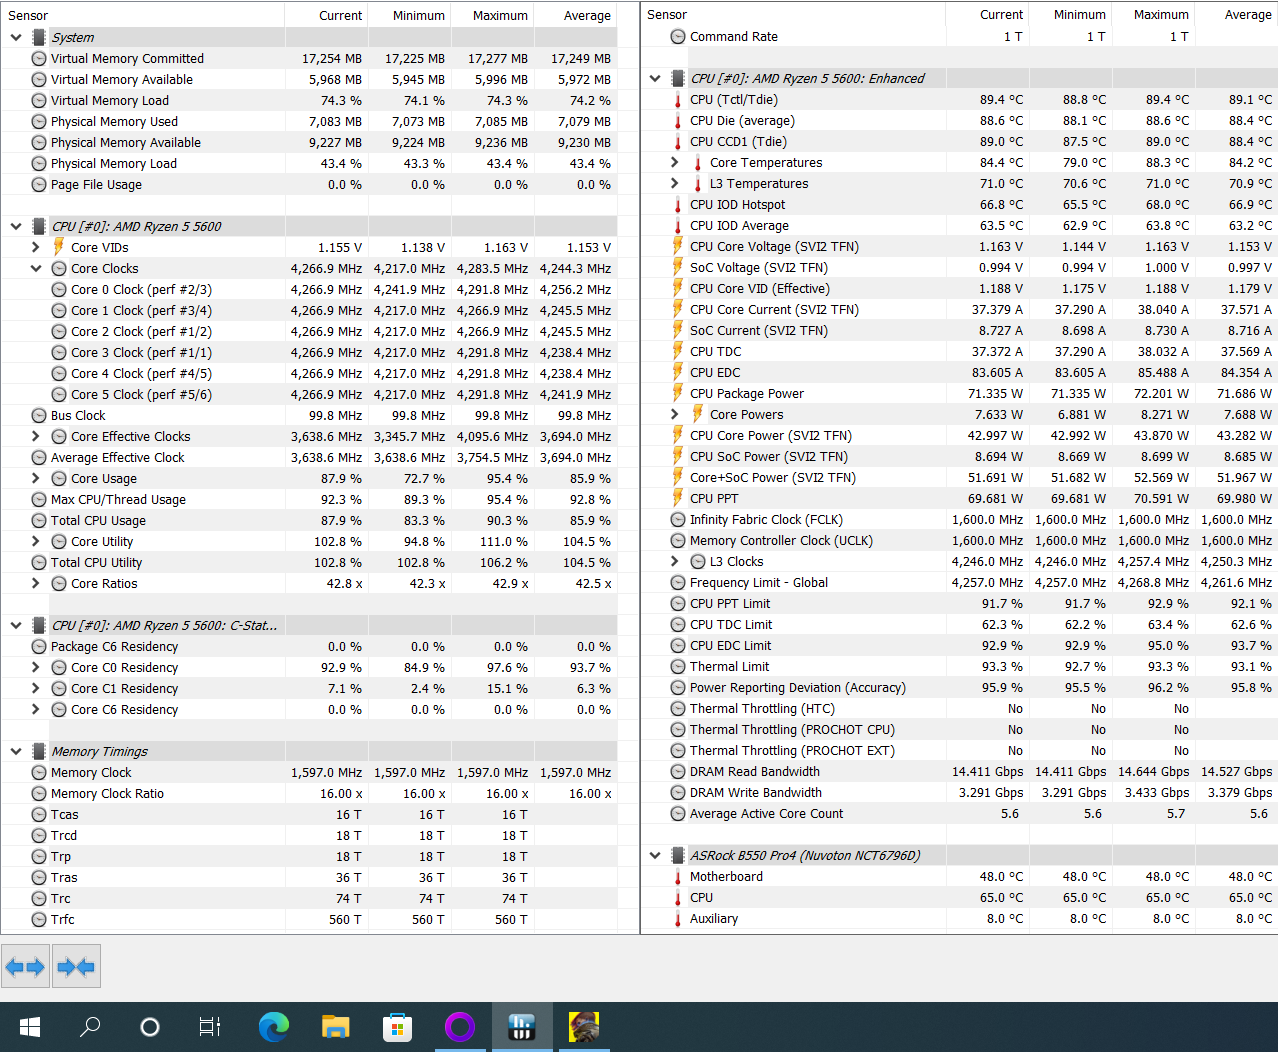
Task: Click the Memory Clock gauge icon
Action: point(39,773)
